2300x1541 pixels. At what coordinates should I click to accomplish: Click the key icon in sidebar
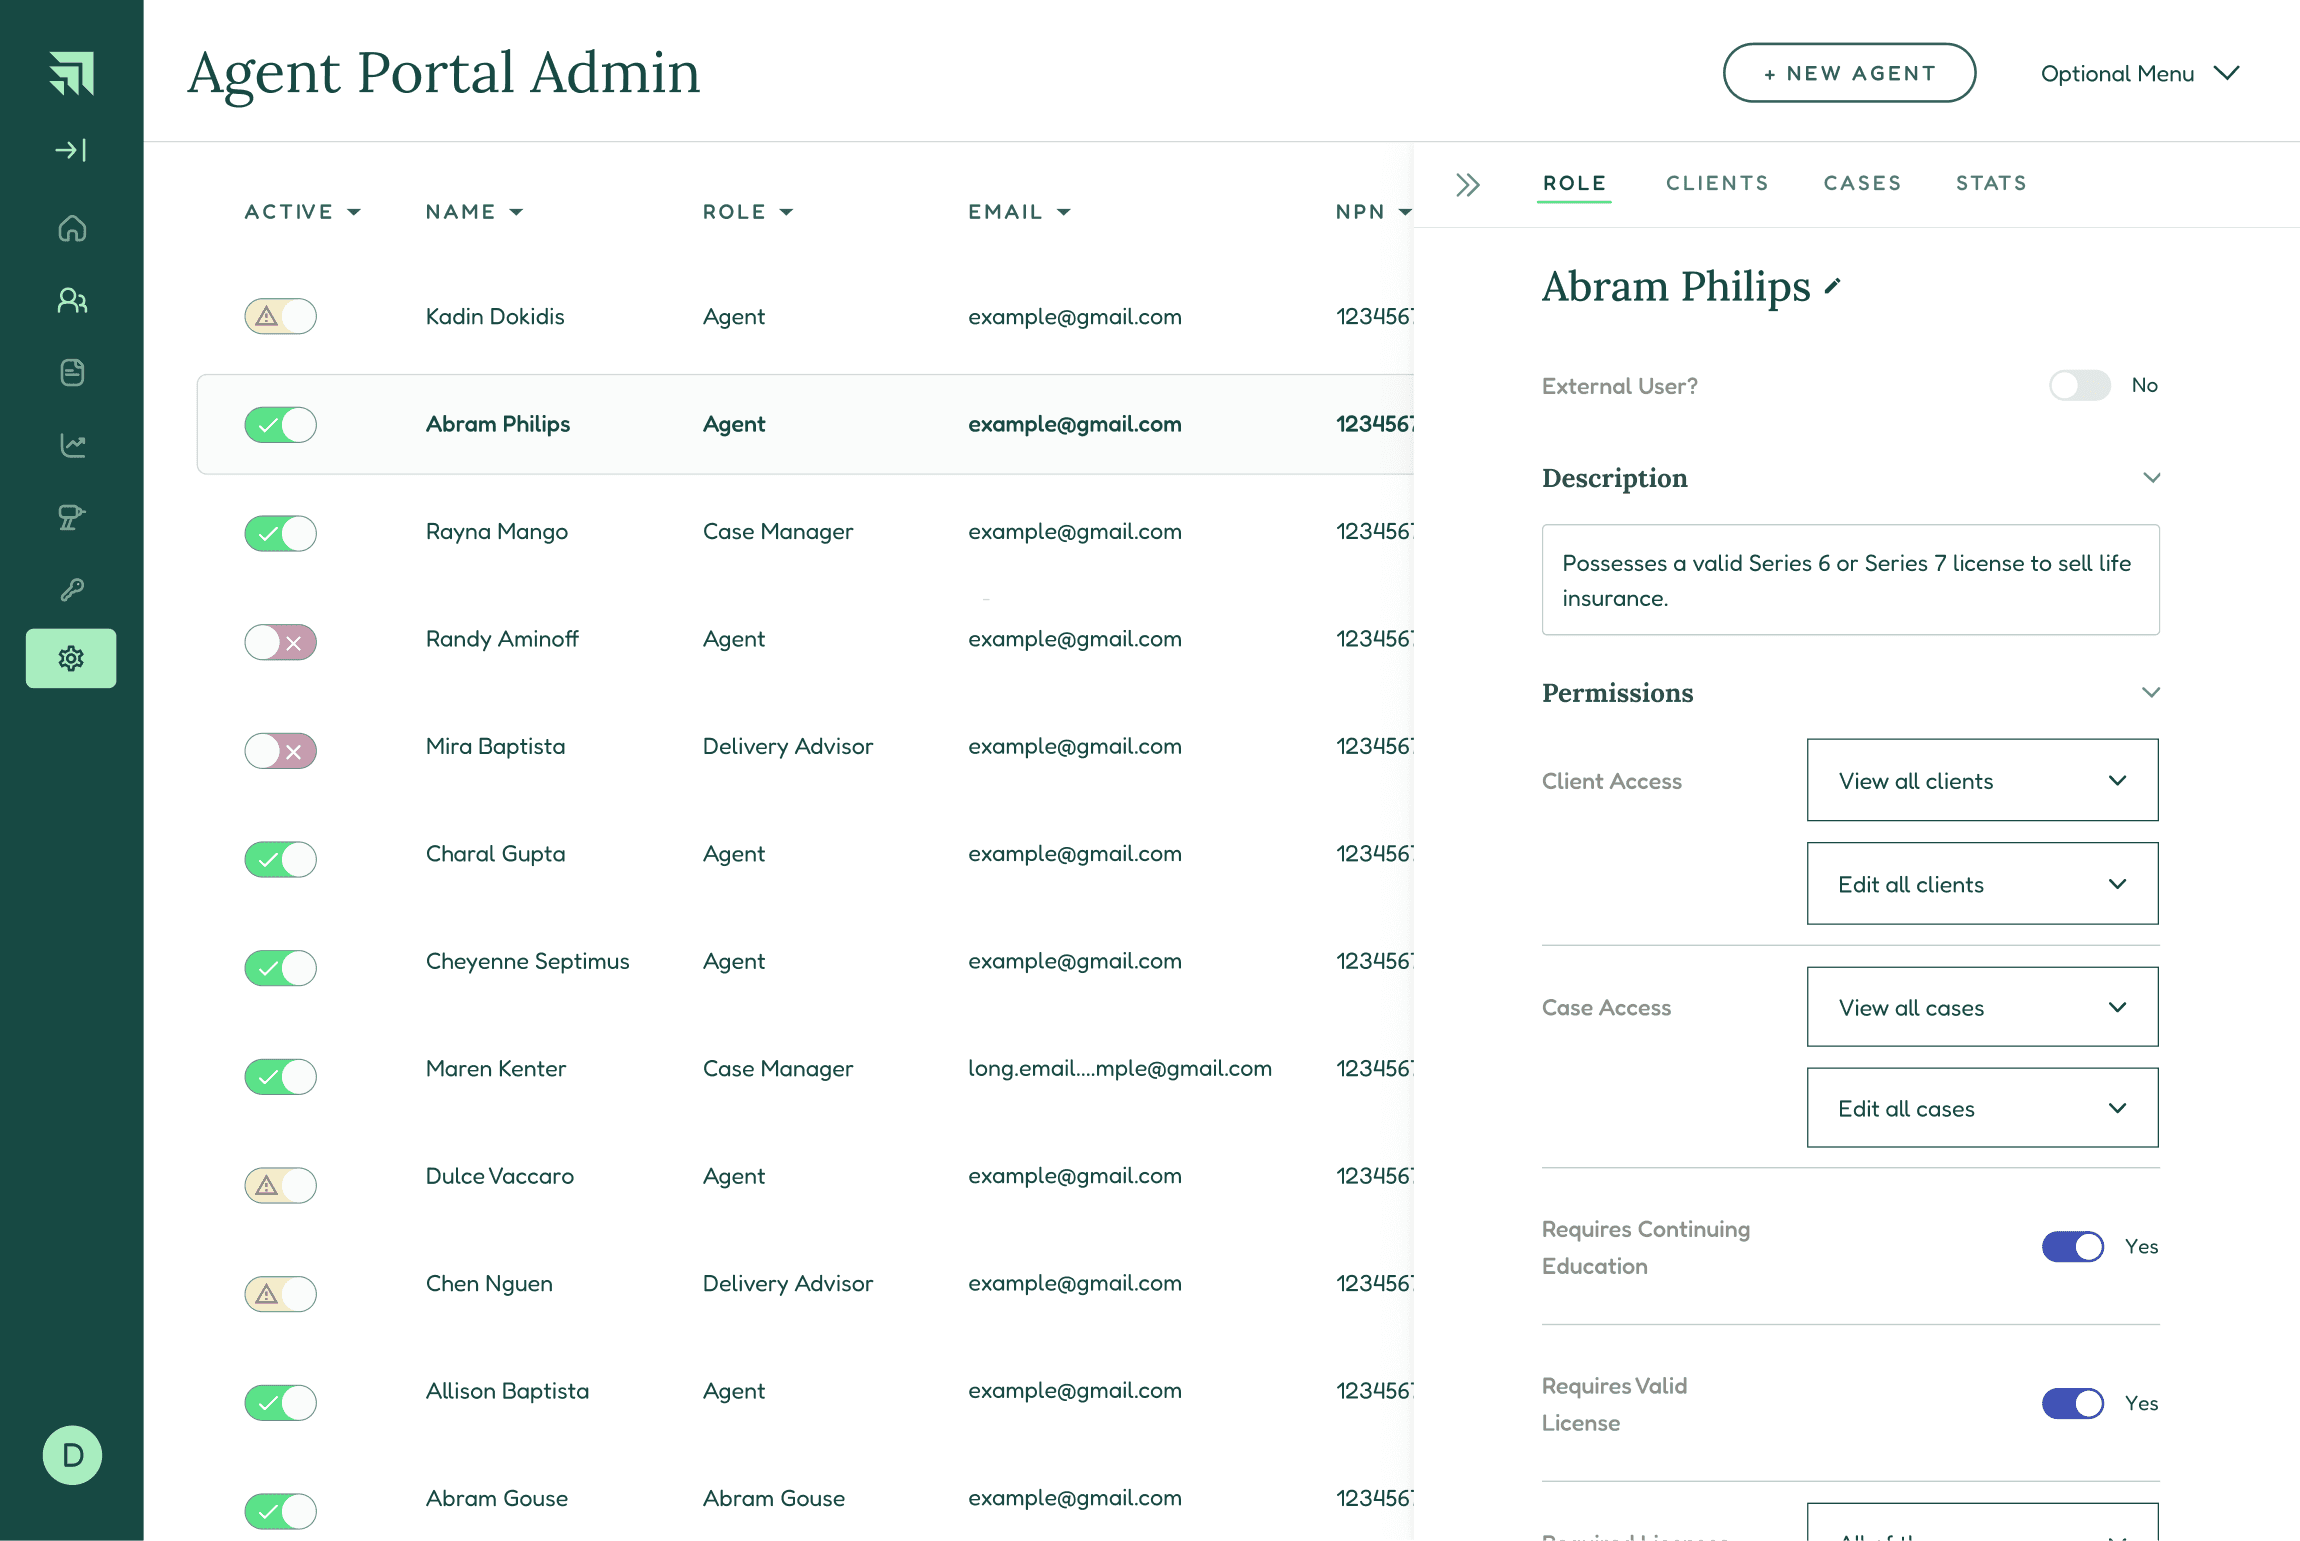click(x=72, y=589)
